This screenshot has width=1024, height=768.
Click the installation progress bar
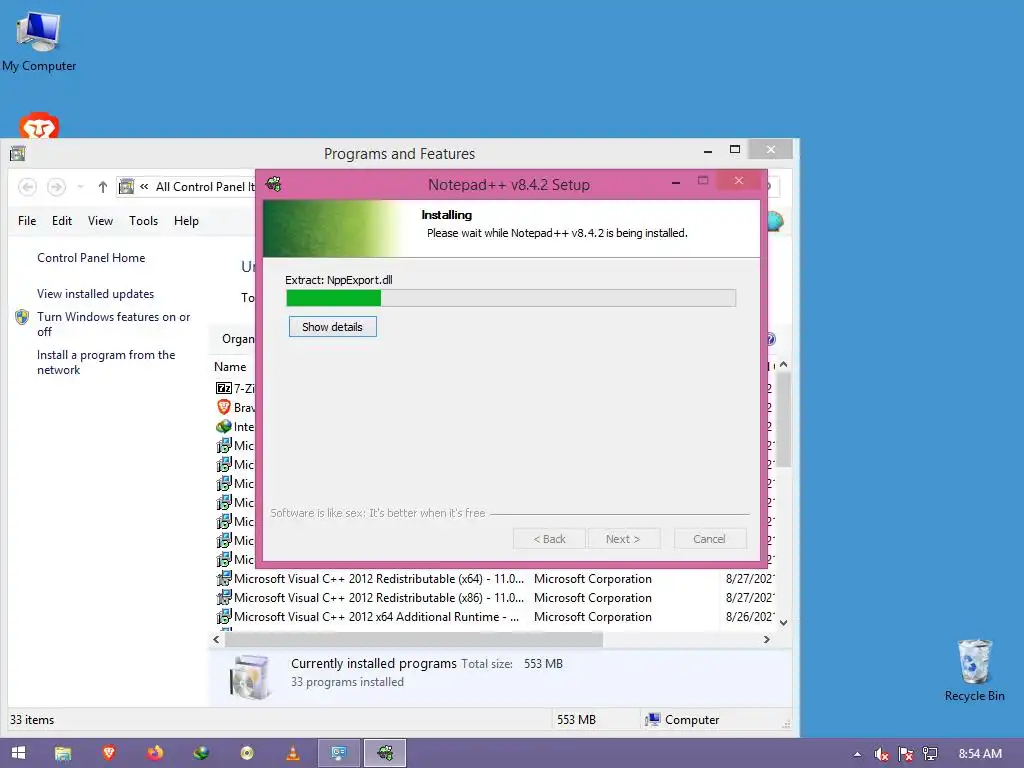(x=511, y=298)
